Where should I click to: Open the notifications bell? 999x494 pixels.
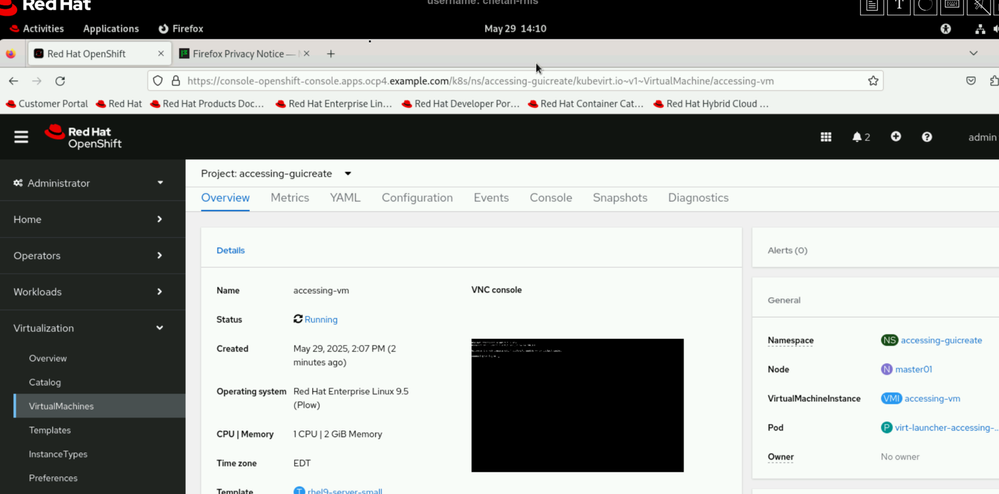860,137
